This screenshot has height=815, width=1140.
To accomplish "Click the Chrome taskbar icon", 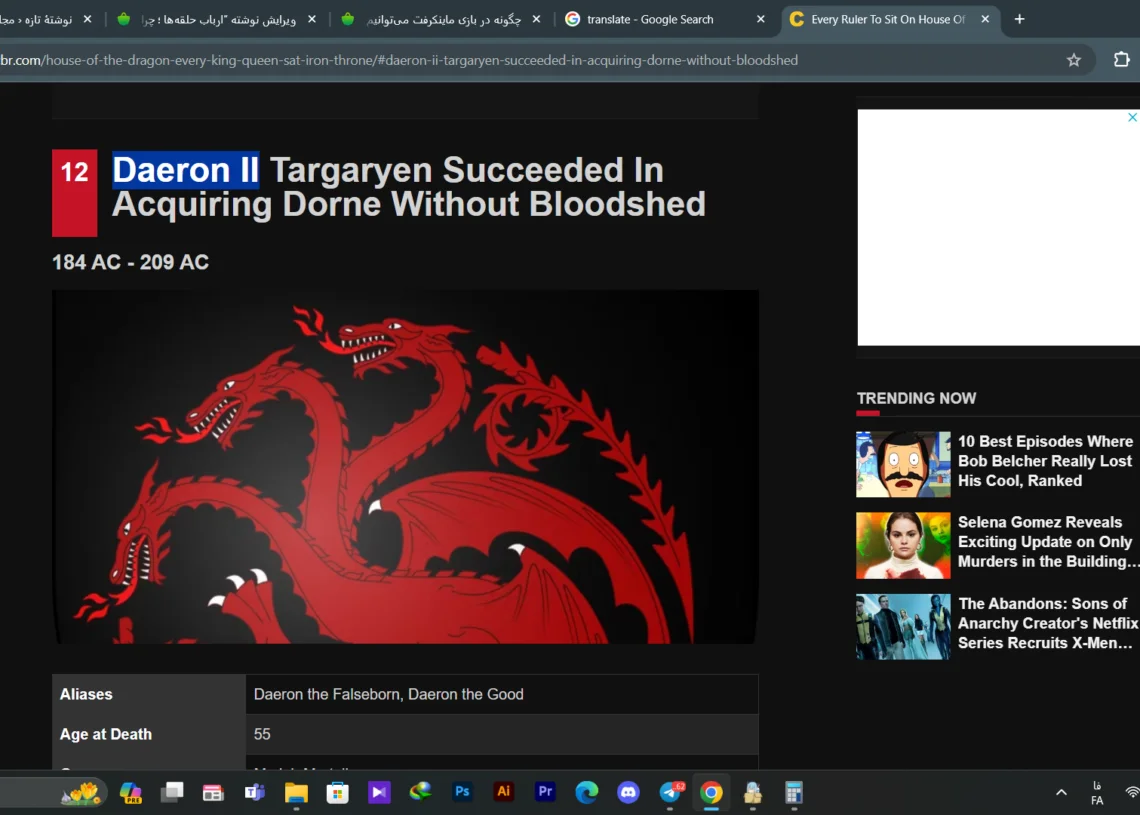I will pyautogui.click(x=711, y=792).
